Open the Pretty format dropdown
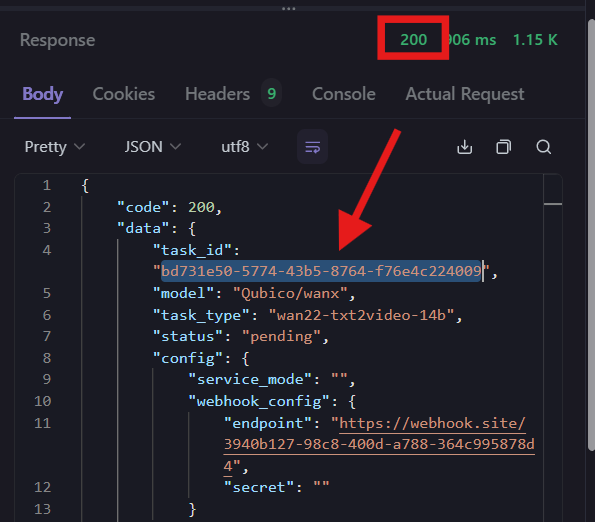Image resolution: width=595 pixels, height=522 pixels. click(x=55, y=147)
